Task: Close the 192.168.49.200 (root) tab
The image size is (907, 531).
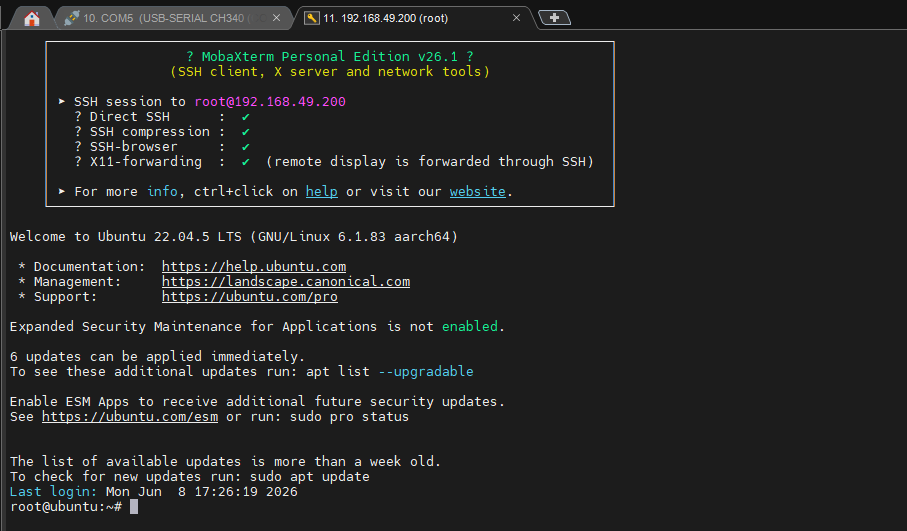Action: coord(517,18)
